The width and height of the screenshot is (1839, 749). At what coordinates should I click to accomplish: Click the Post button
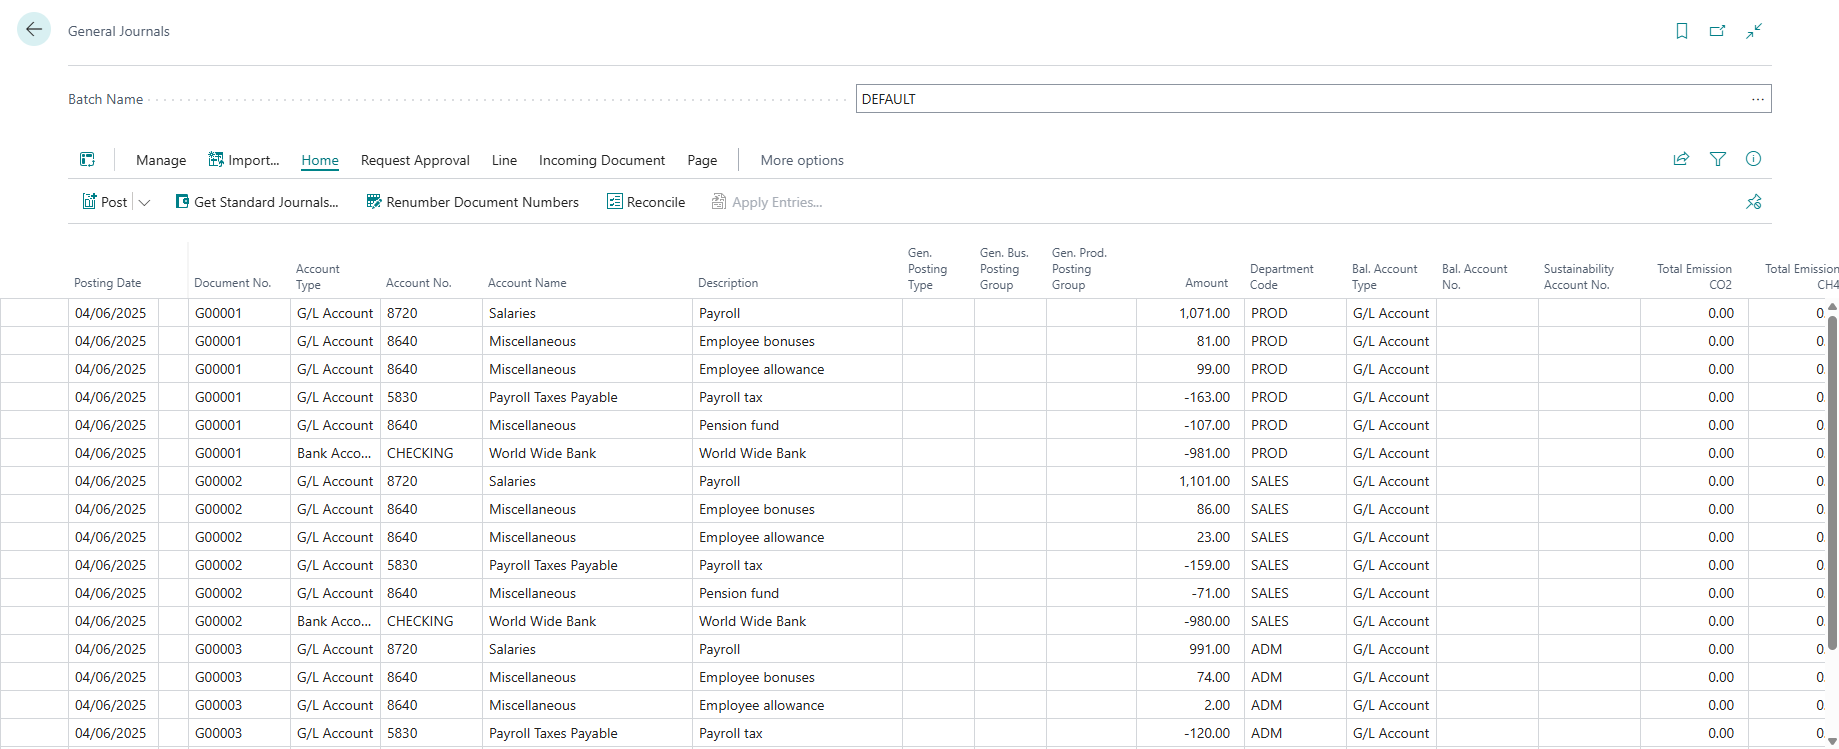click(x=104, y=202)
